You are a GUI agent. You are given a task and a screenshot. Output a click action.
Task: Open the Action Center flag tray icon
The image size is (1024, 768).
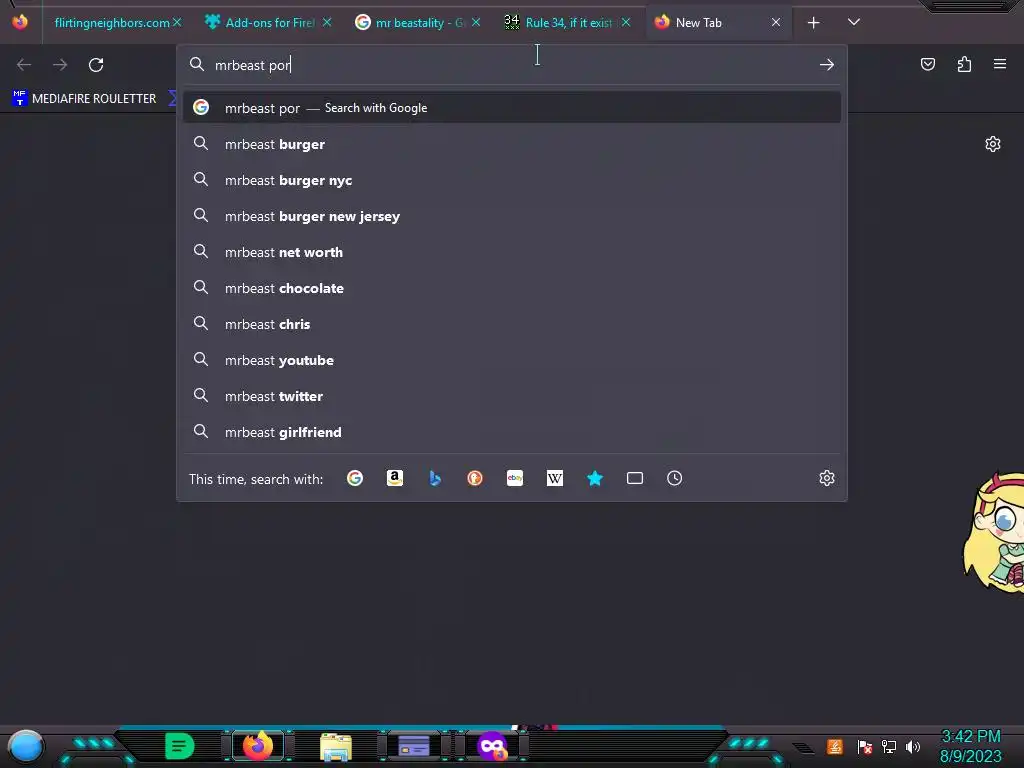tap(865, 746)
